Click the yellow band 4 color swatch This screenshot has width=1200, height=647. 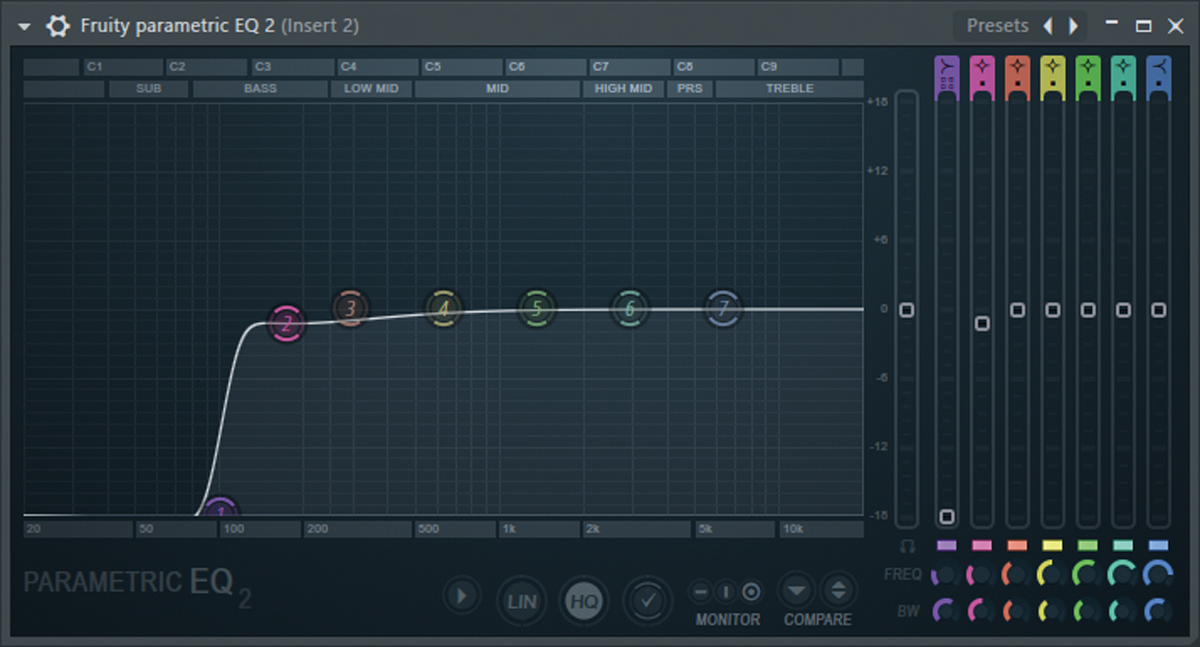[x=1052, y=546]
